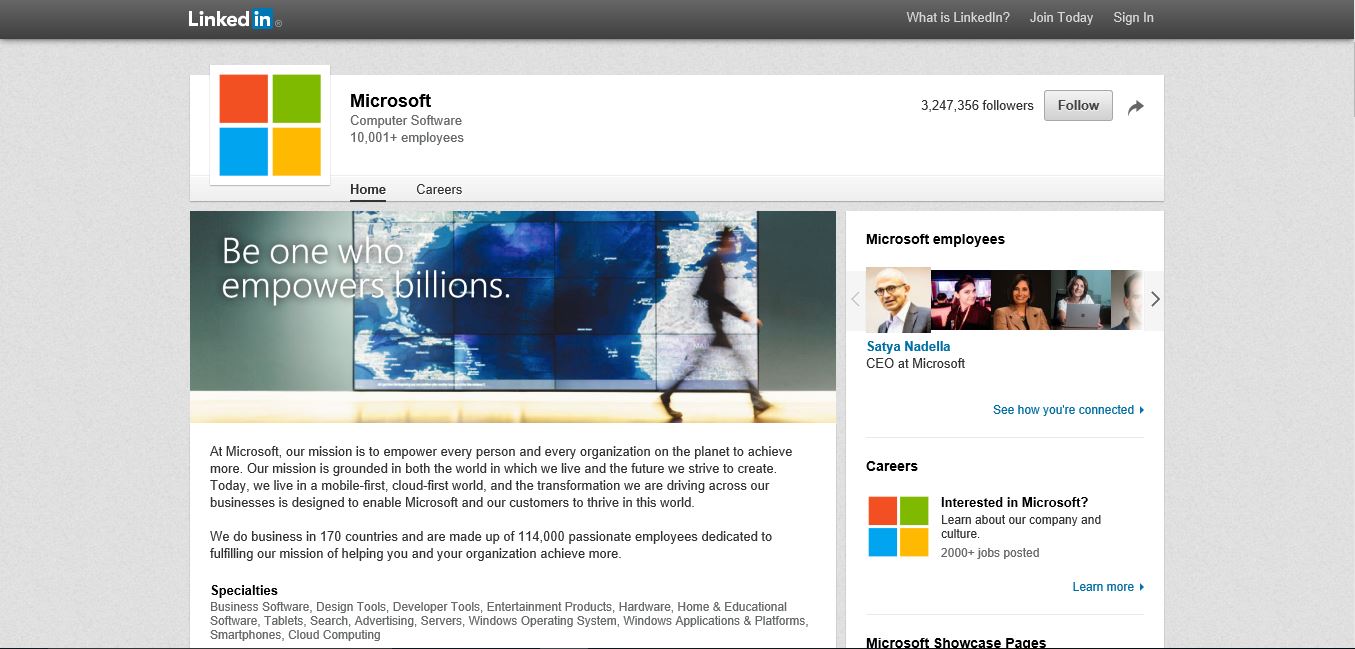Click the 10,001+ employees text
Screen dimensions: 1355x649
pyautogui.click(x=407, y=137)
